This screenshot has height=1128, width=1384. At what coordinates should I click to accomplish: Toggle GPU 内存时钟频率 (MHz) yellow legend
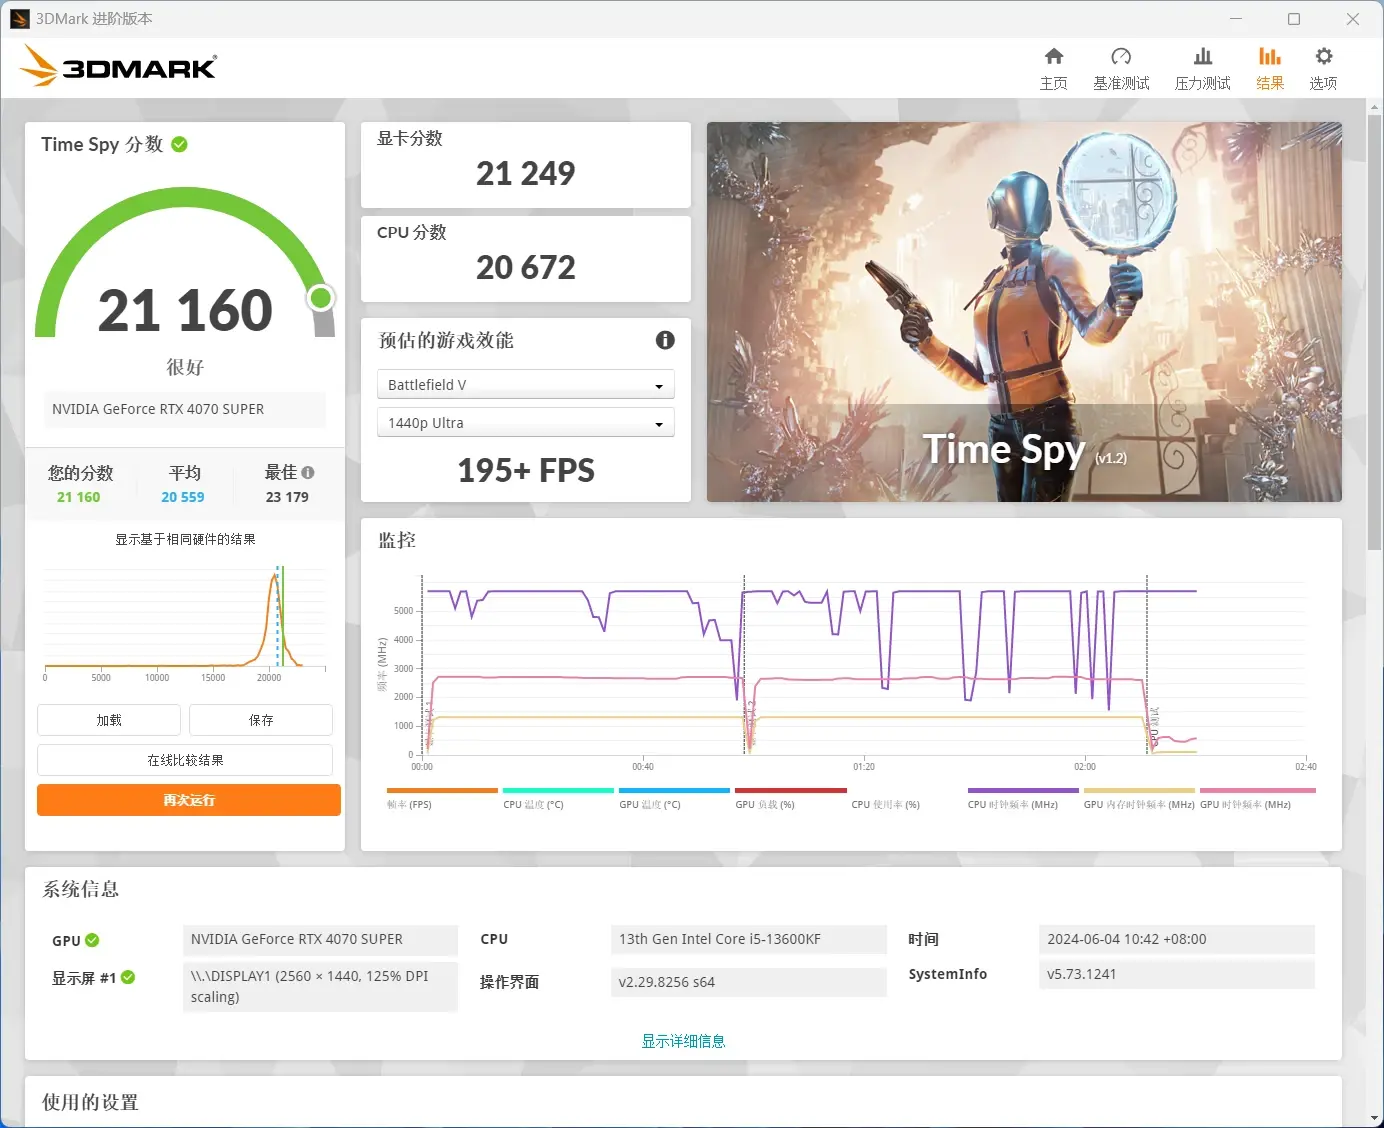1139,790
